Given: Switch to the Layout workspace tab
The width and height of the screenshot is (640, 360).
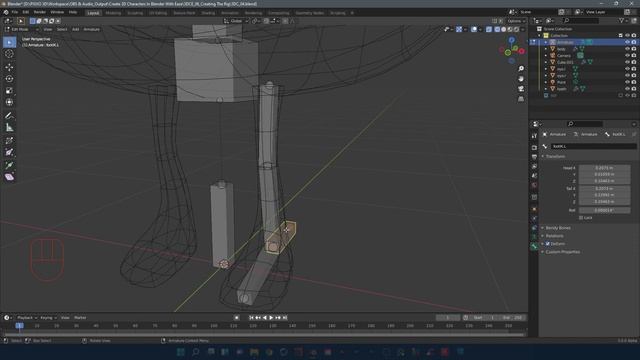Looking at the screenshot, I should 93,13.
